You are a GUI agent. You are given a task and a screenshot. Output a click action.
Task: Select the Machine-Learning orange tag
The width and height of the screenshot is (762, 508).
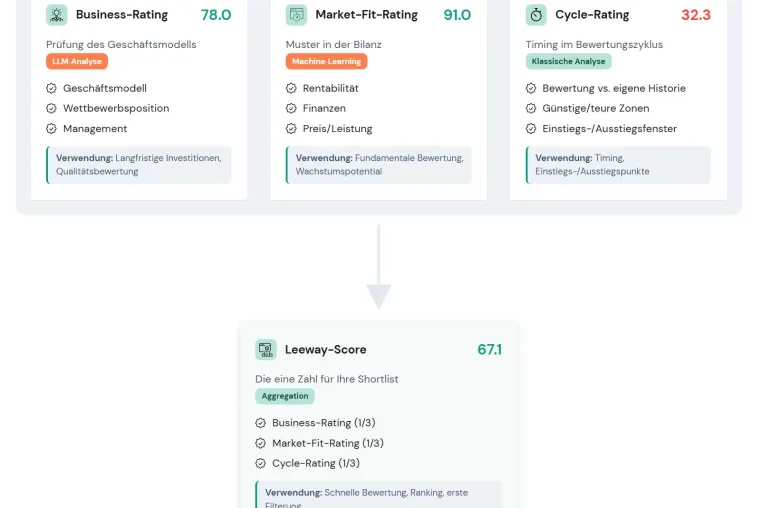pos(327,61)
